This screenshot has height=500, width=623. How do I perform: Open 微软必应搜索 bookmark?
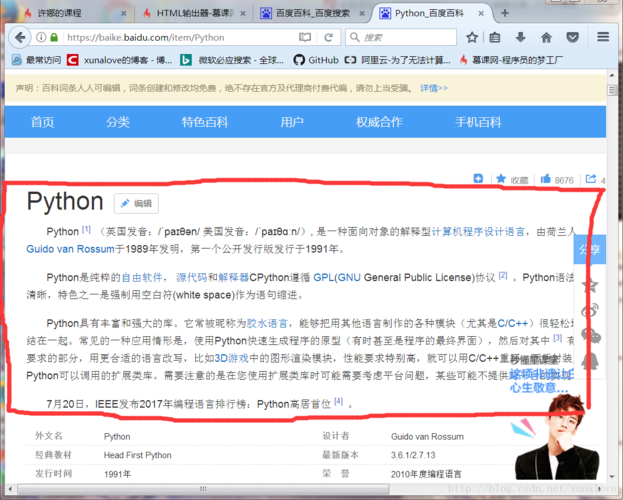232,60
